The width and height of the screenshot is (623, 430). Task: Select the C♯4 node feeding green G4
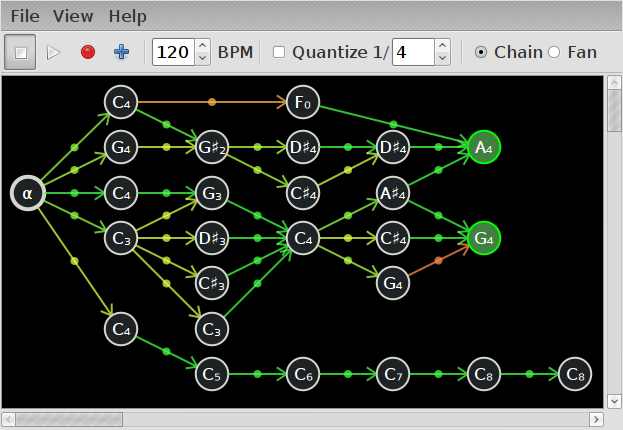click(393, 238)
